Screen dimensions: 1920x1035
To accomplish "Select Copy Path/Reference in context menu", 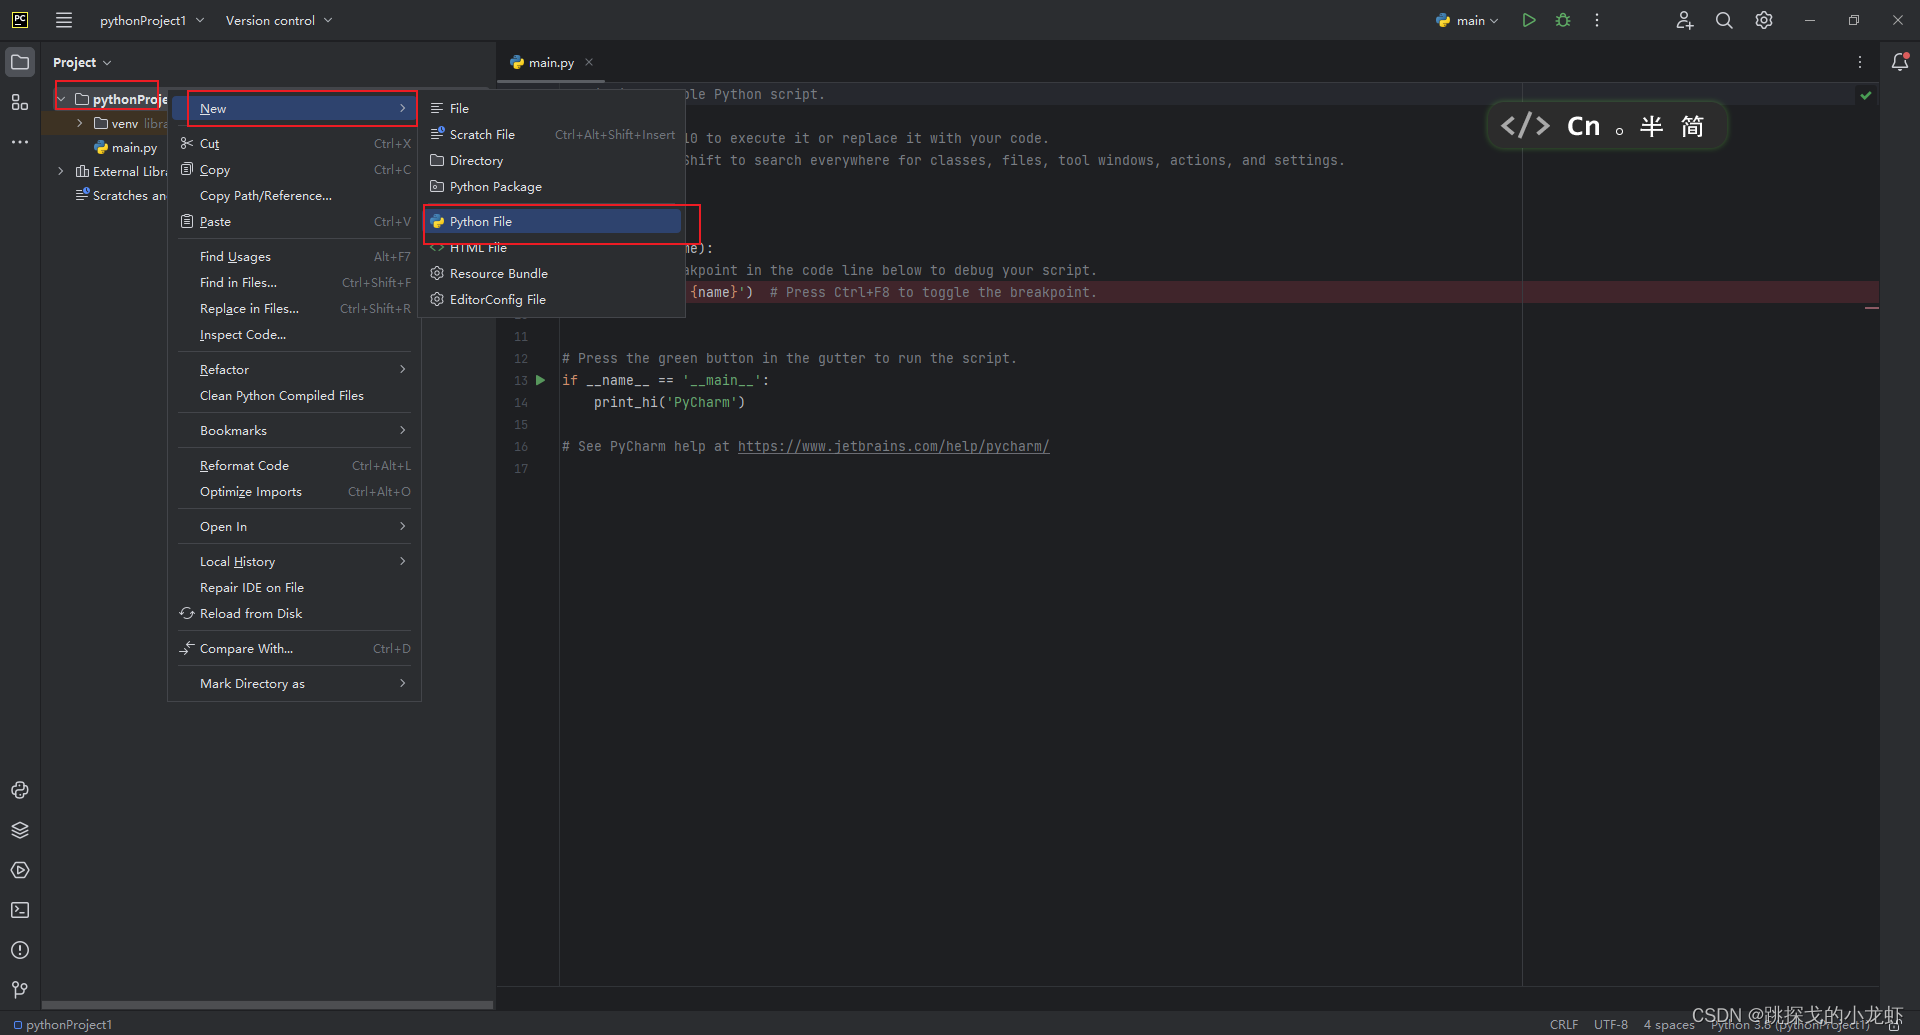I will click(x=294, y=195).
